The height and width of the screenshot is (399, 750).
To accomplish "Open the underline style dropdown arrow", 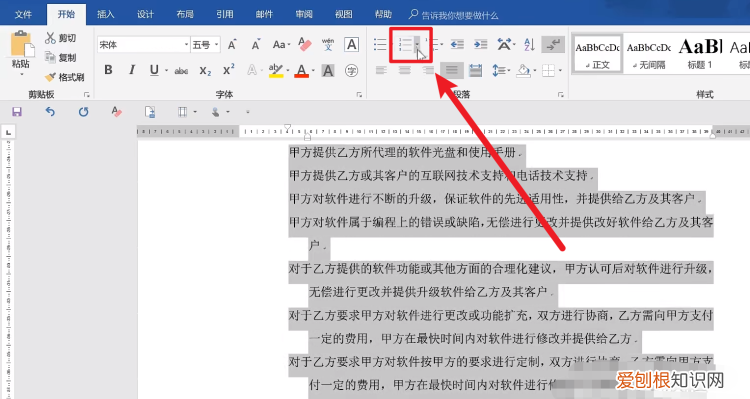I will pyautogui.click(x=166, y=70).
